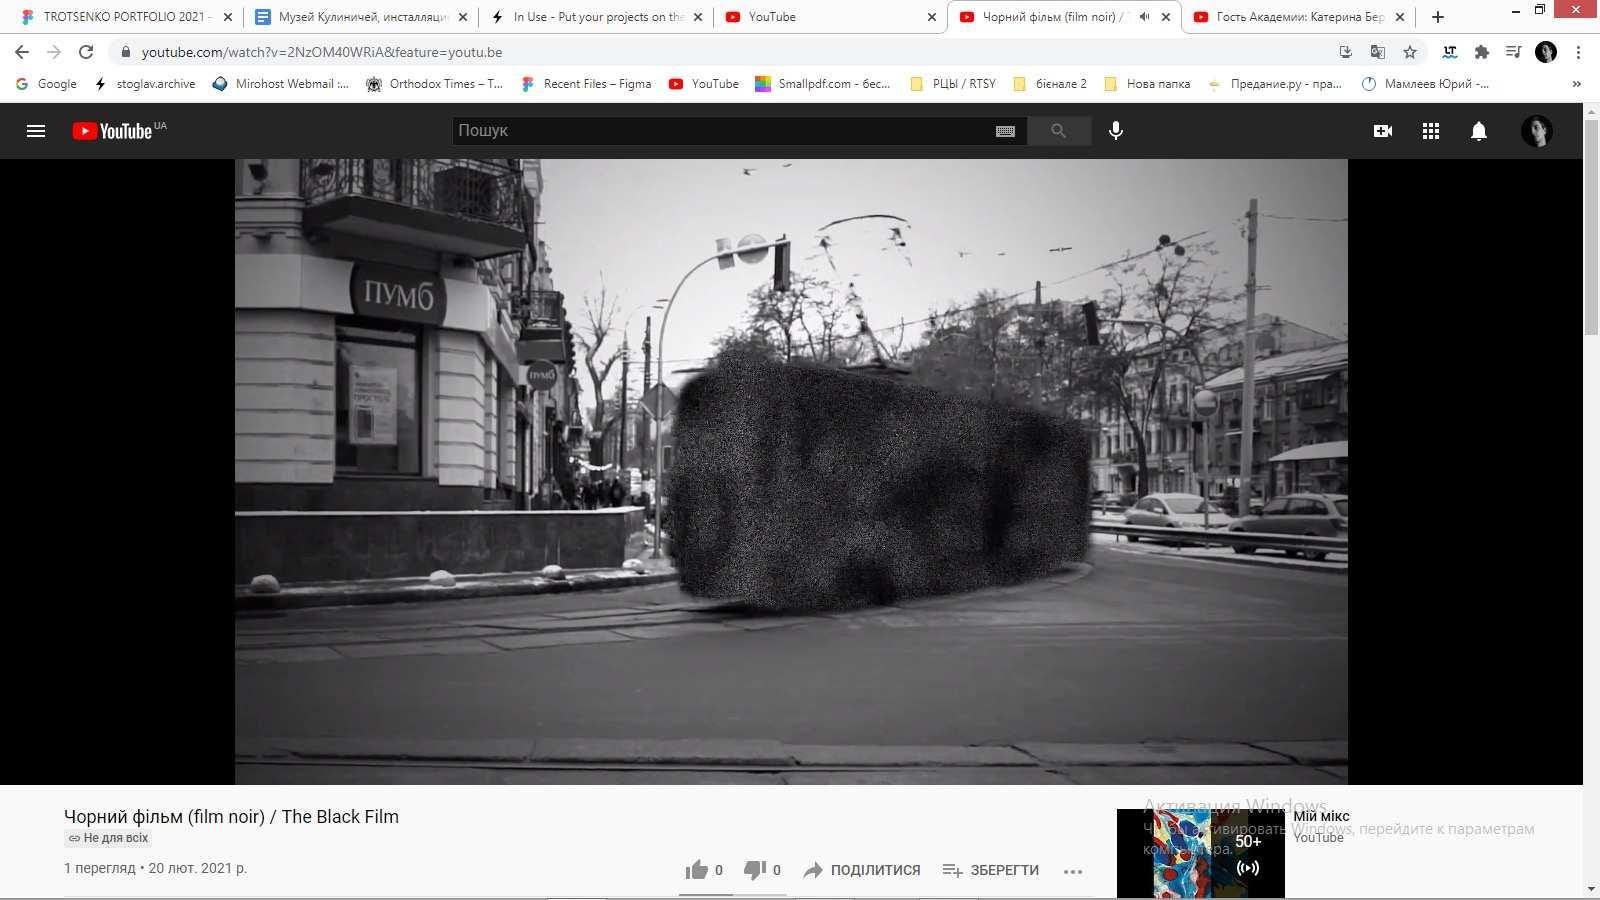Open the YouTube hamburger guide menu
The width and height of the screenshot is (1600, 900).
(36, 131)
